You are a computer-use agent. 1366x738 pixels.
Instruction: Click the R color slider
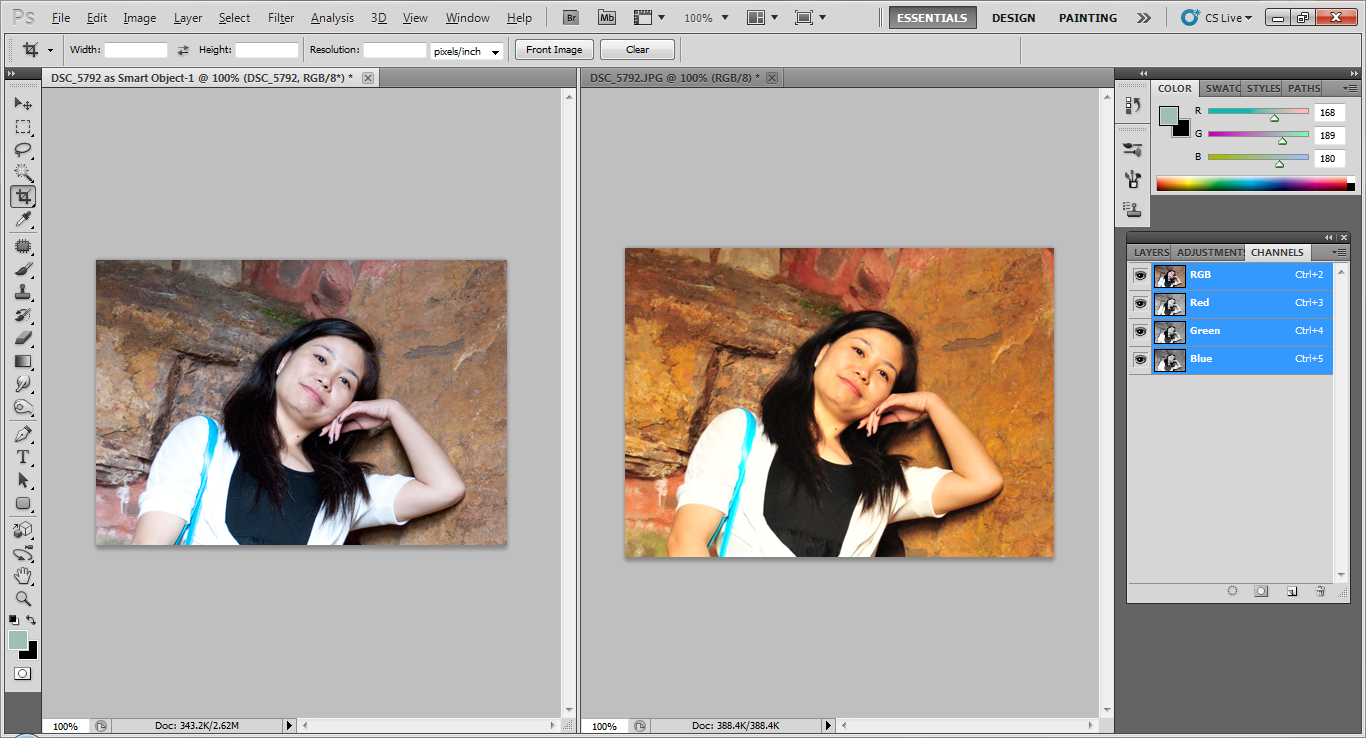pos(1258,111)
